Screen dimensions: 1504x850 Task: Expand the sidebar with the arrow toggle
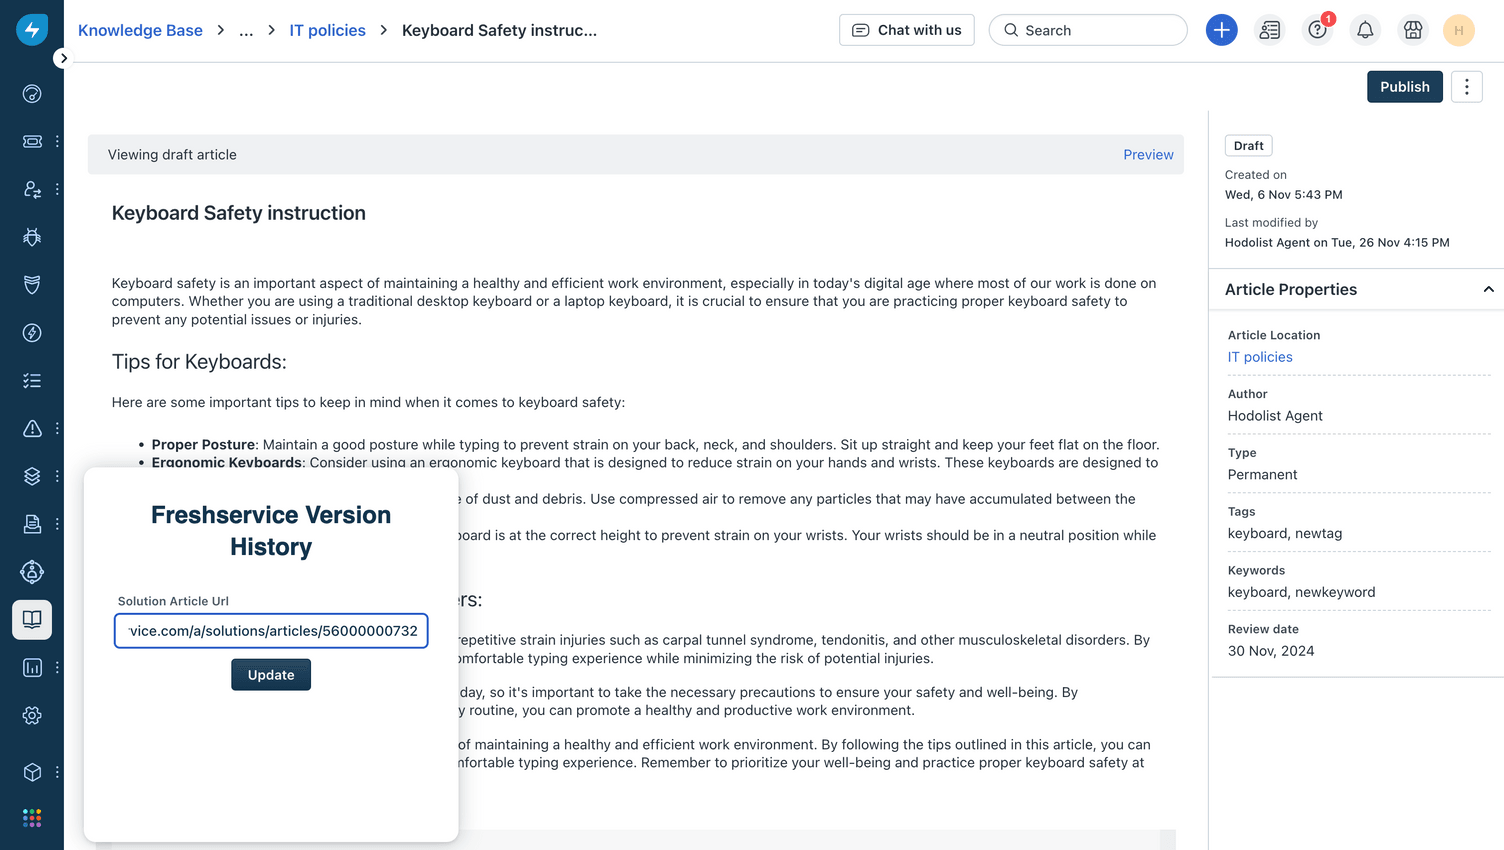(63, 58)
